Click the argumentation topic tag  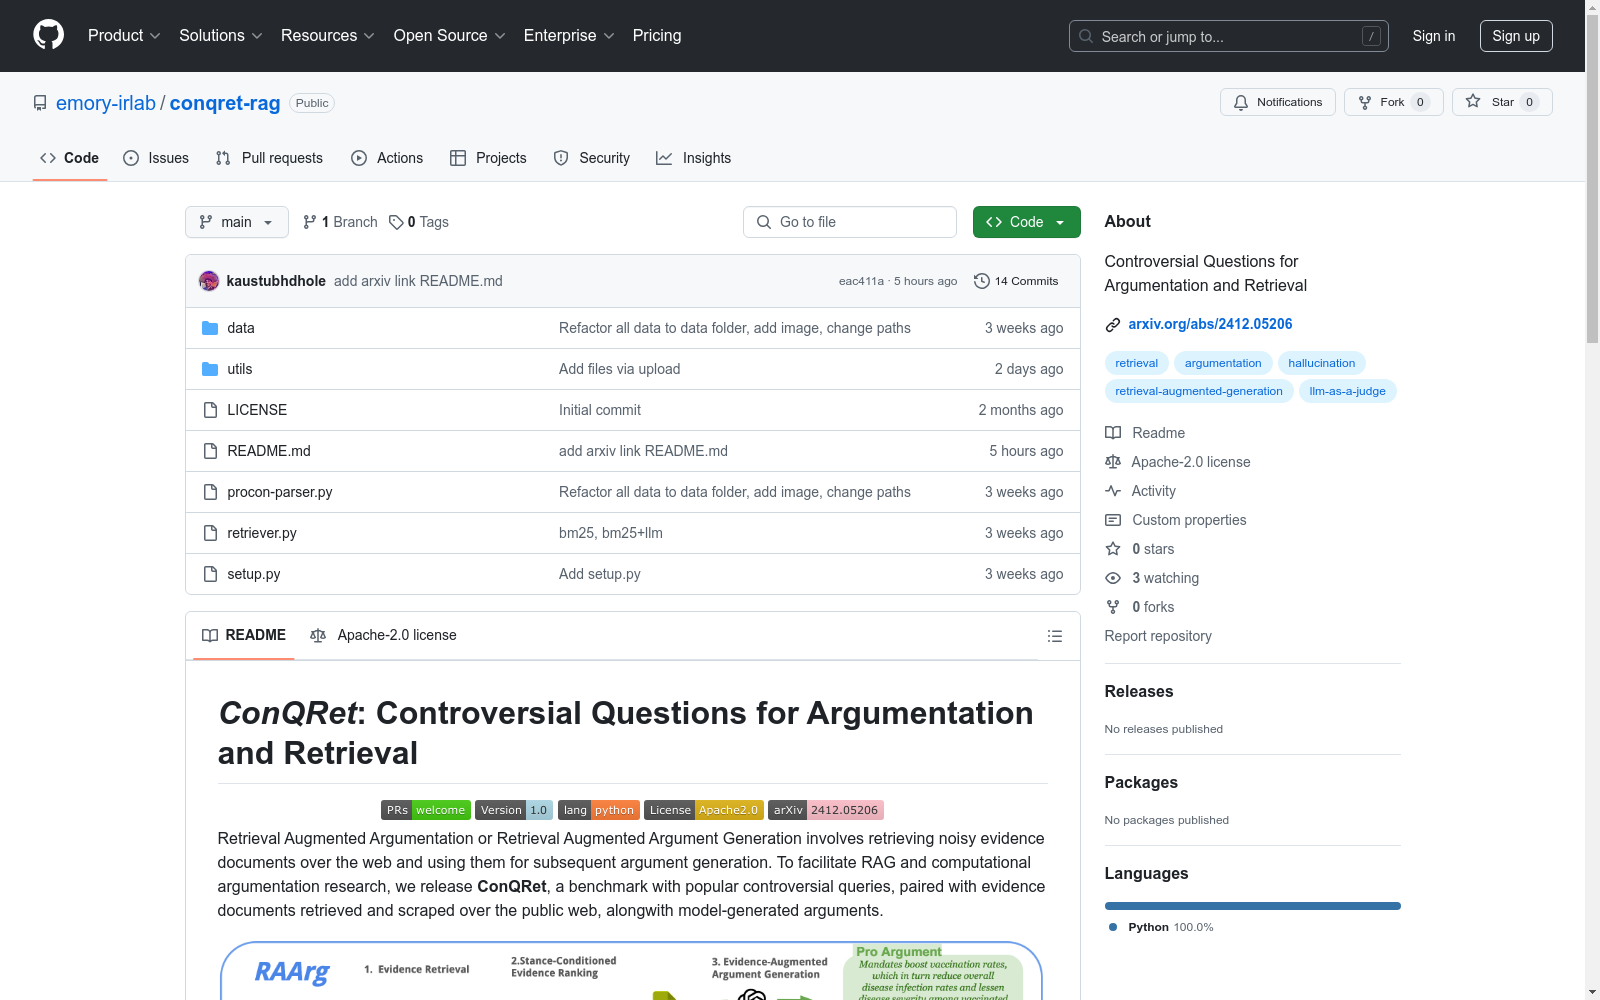tap(1223, 363)
